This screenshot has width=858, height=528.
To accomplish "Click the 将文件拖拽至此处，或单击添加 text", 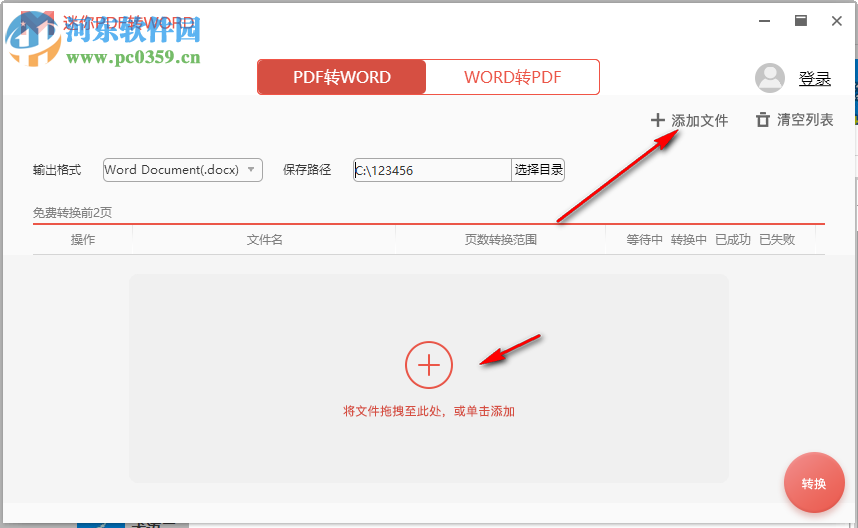I will click(x=429, y=411).
